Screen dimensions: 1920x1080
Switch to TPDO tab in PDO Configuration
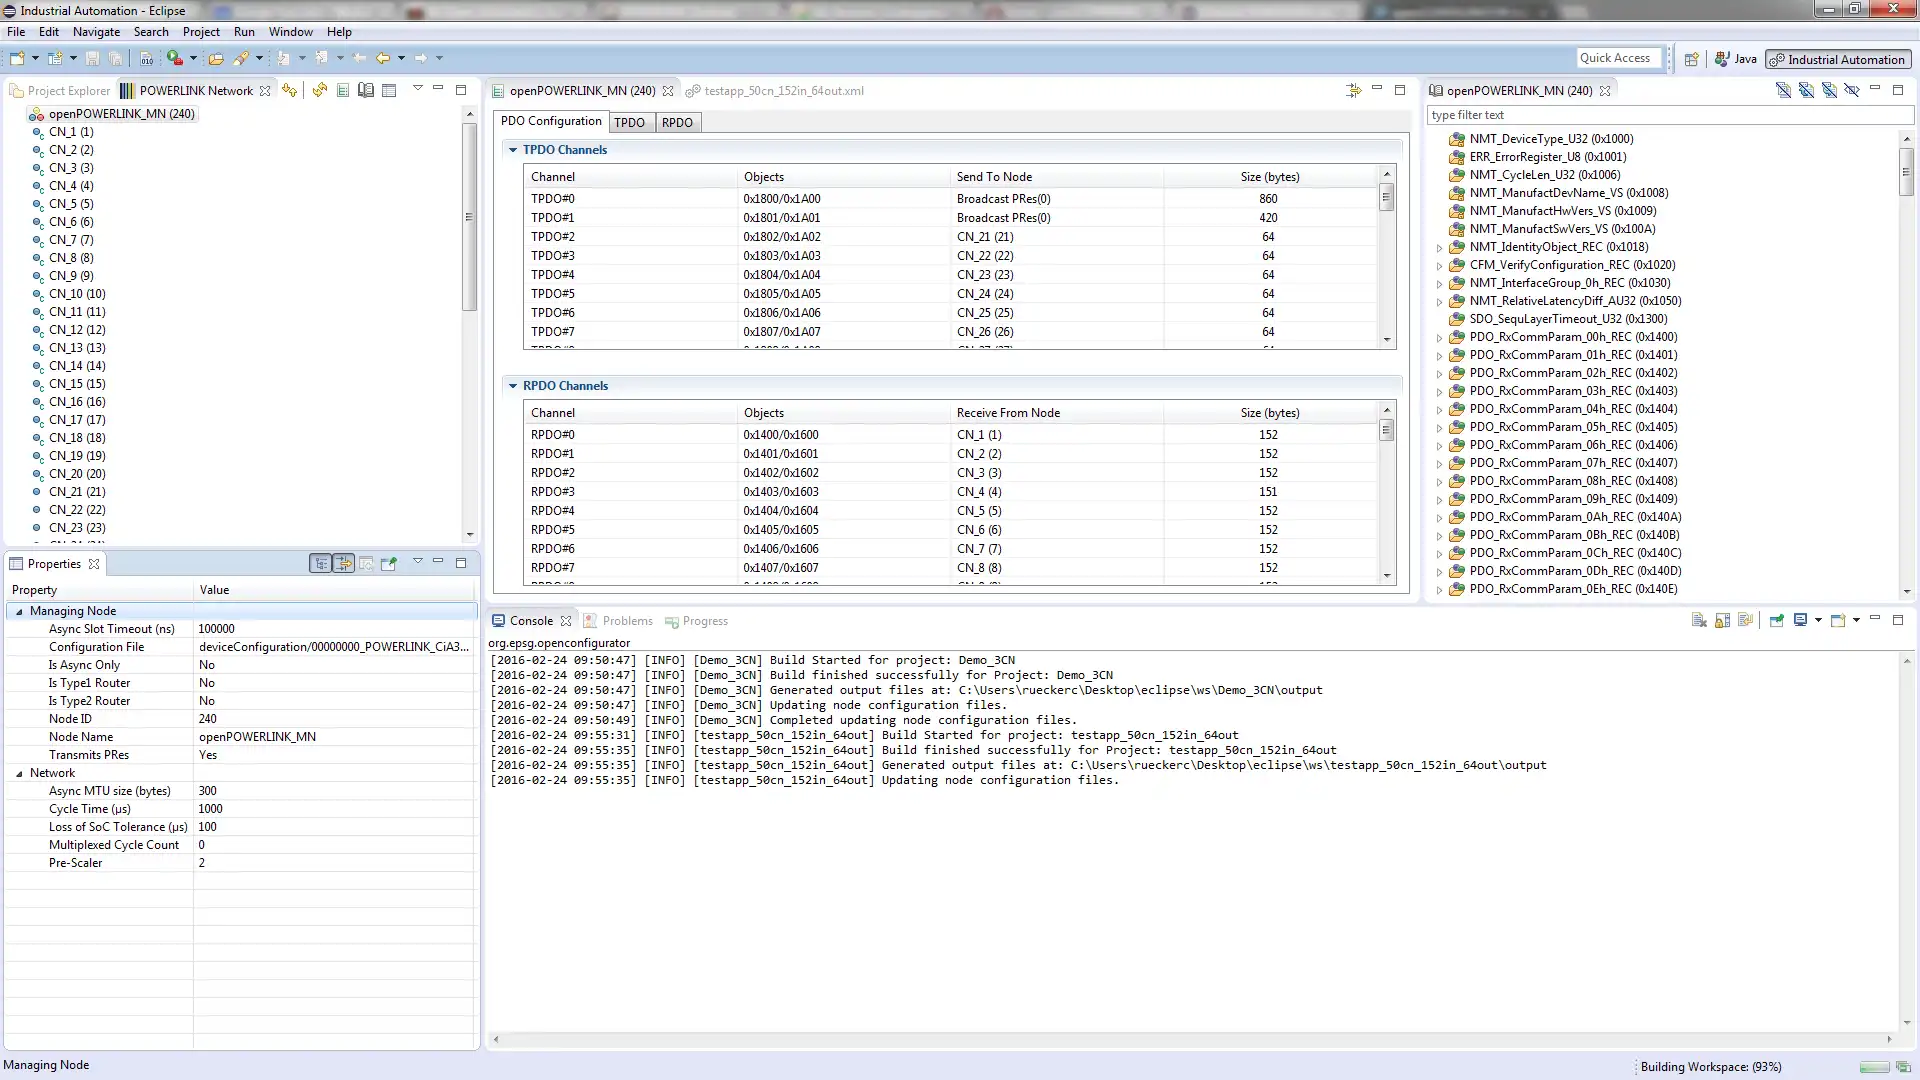click(629, 121)
